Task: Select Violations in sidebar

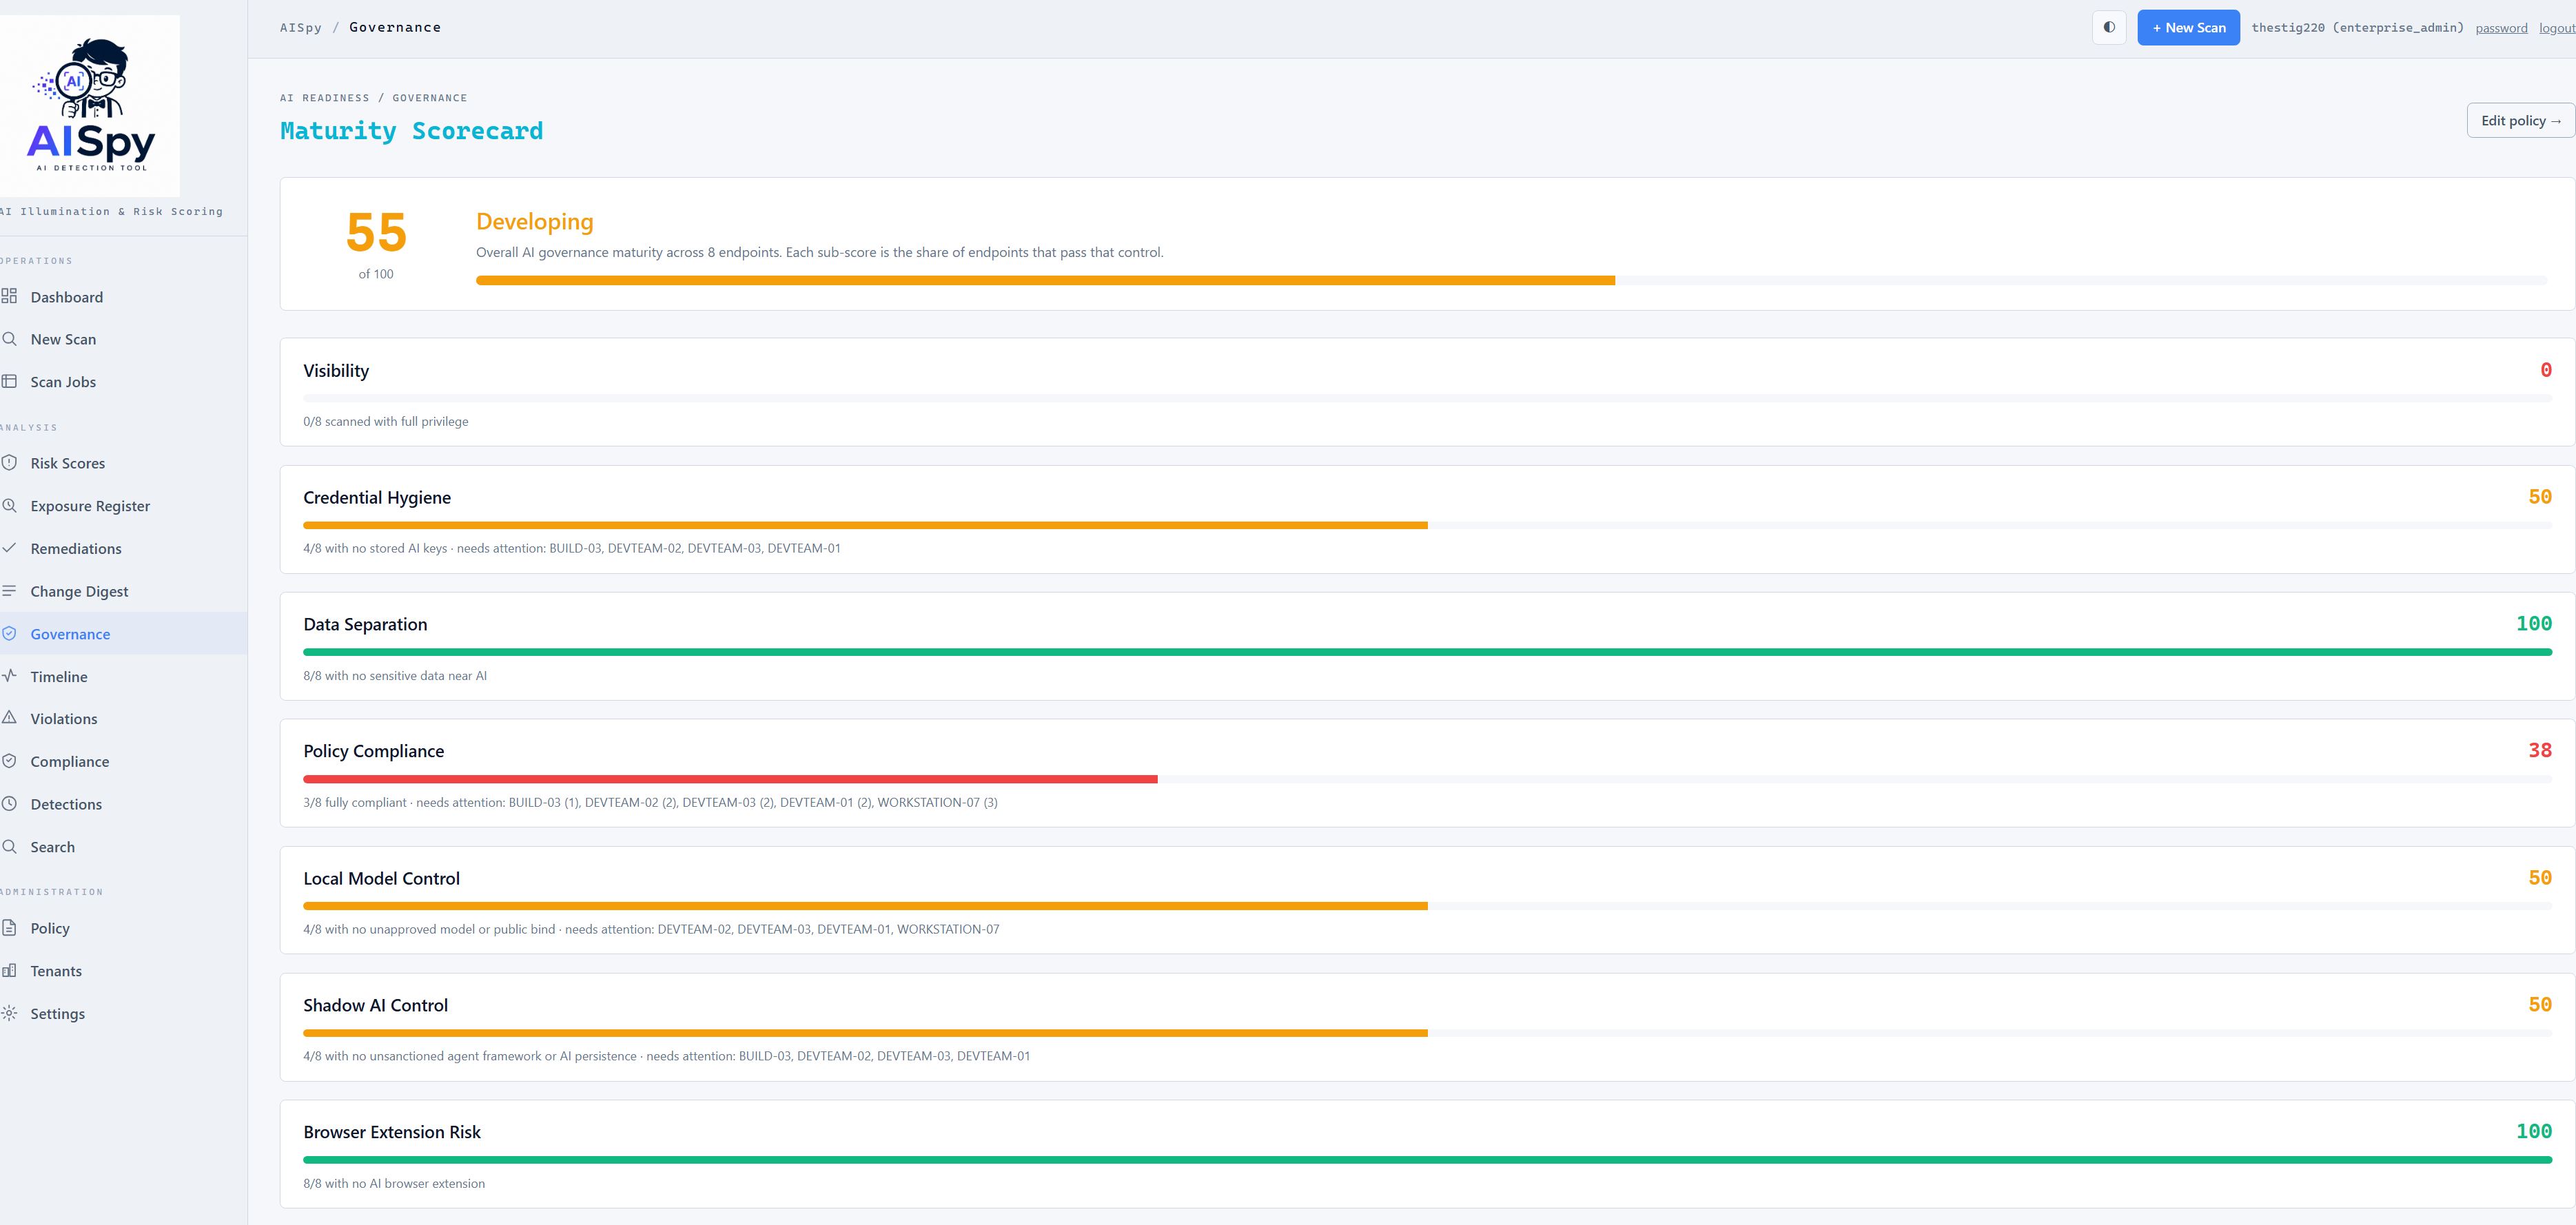Action: [x=124, y=719]
